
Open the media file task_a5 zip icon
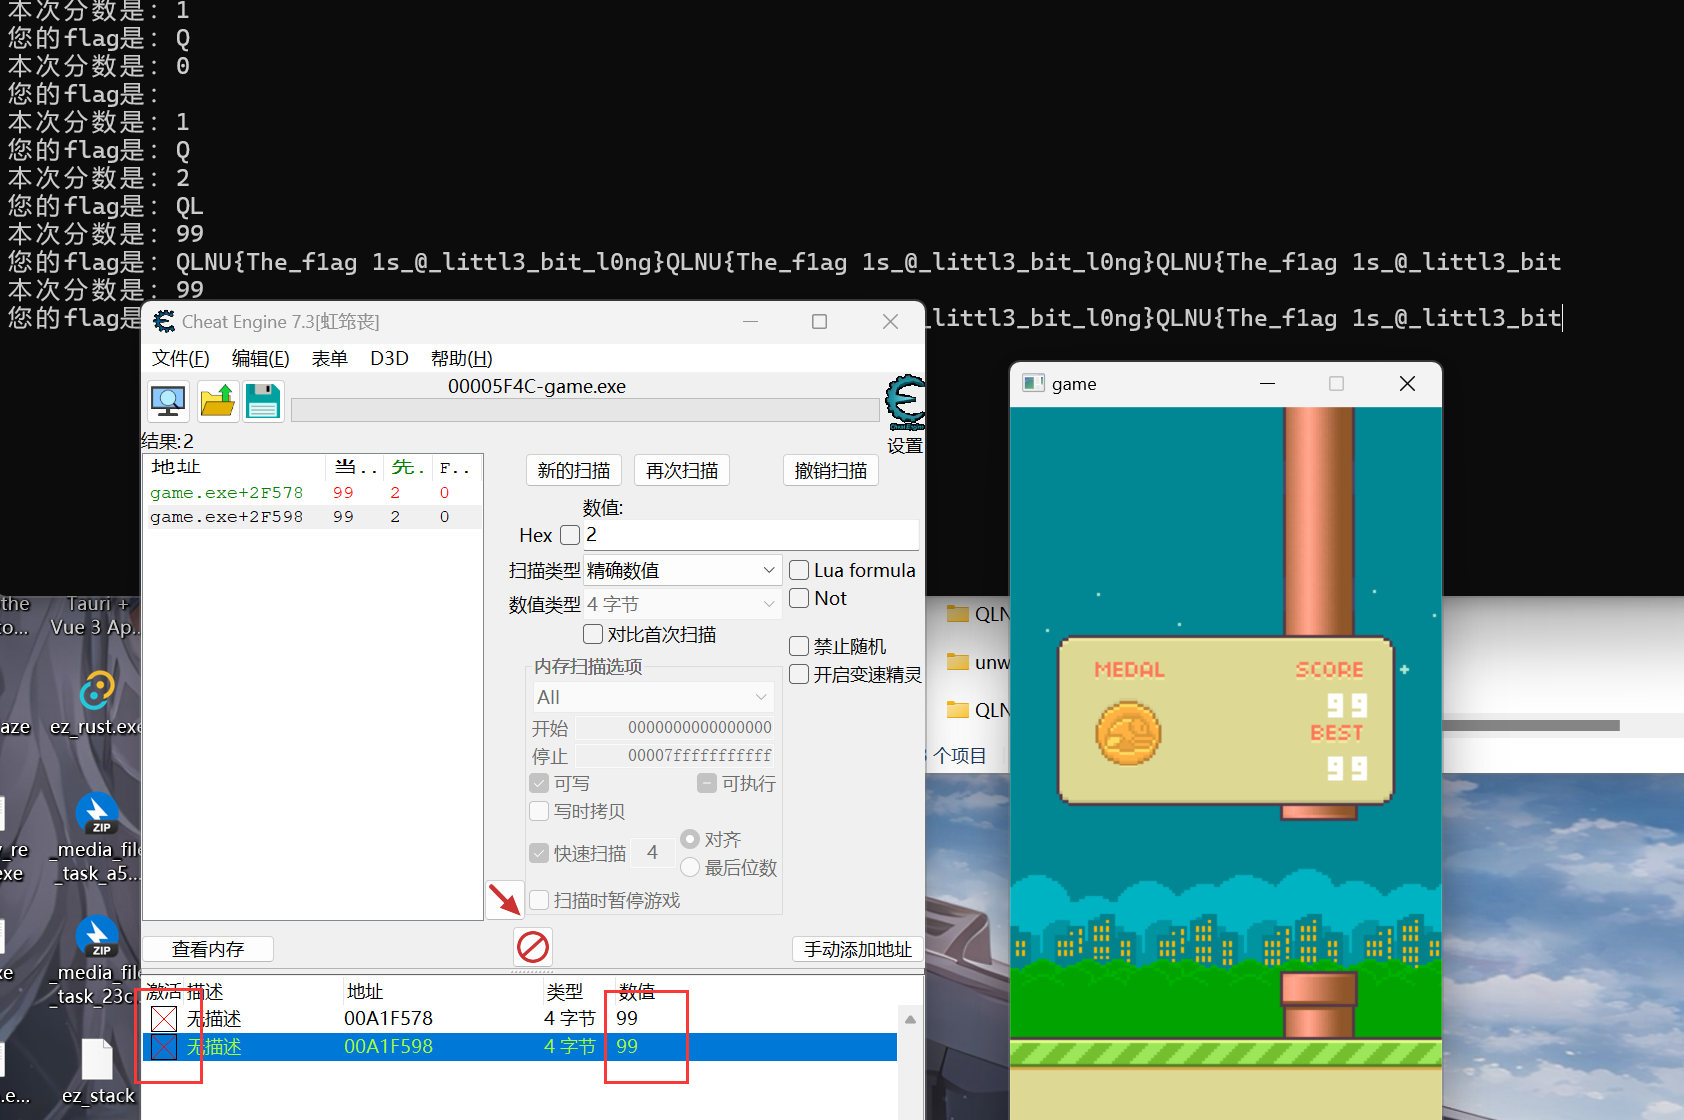point(97,838)
